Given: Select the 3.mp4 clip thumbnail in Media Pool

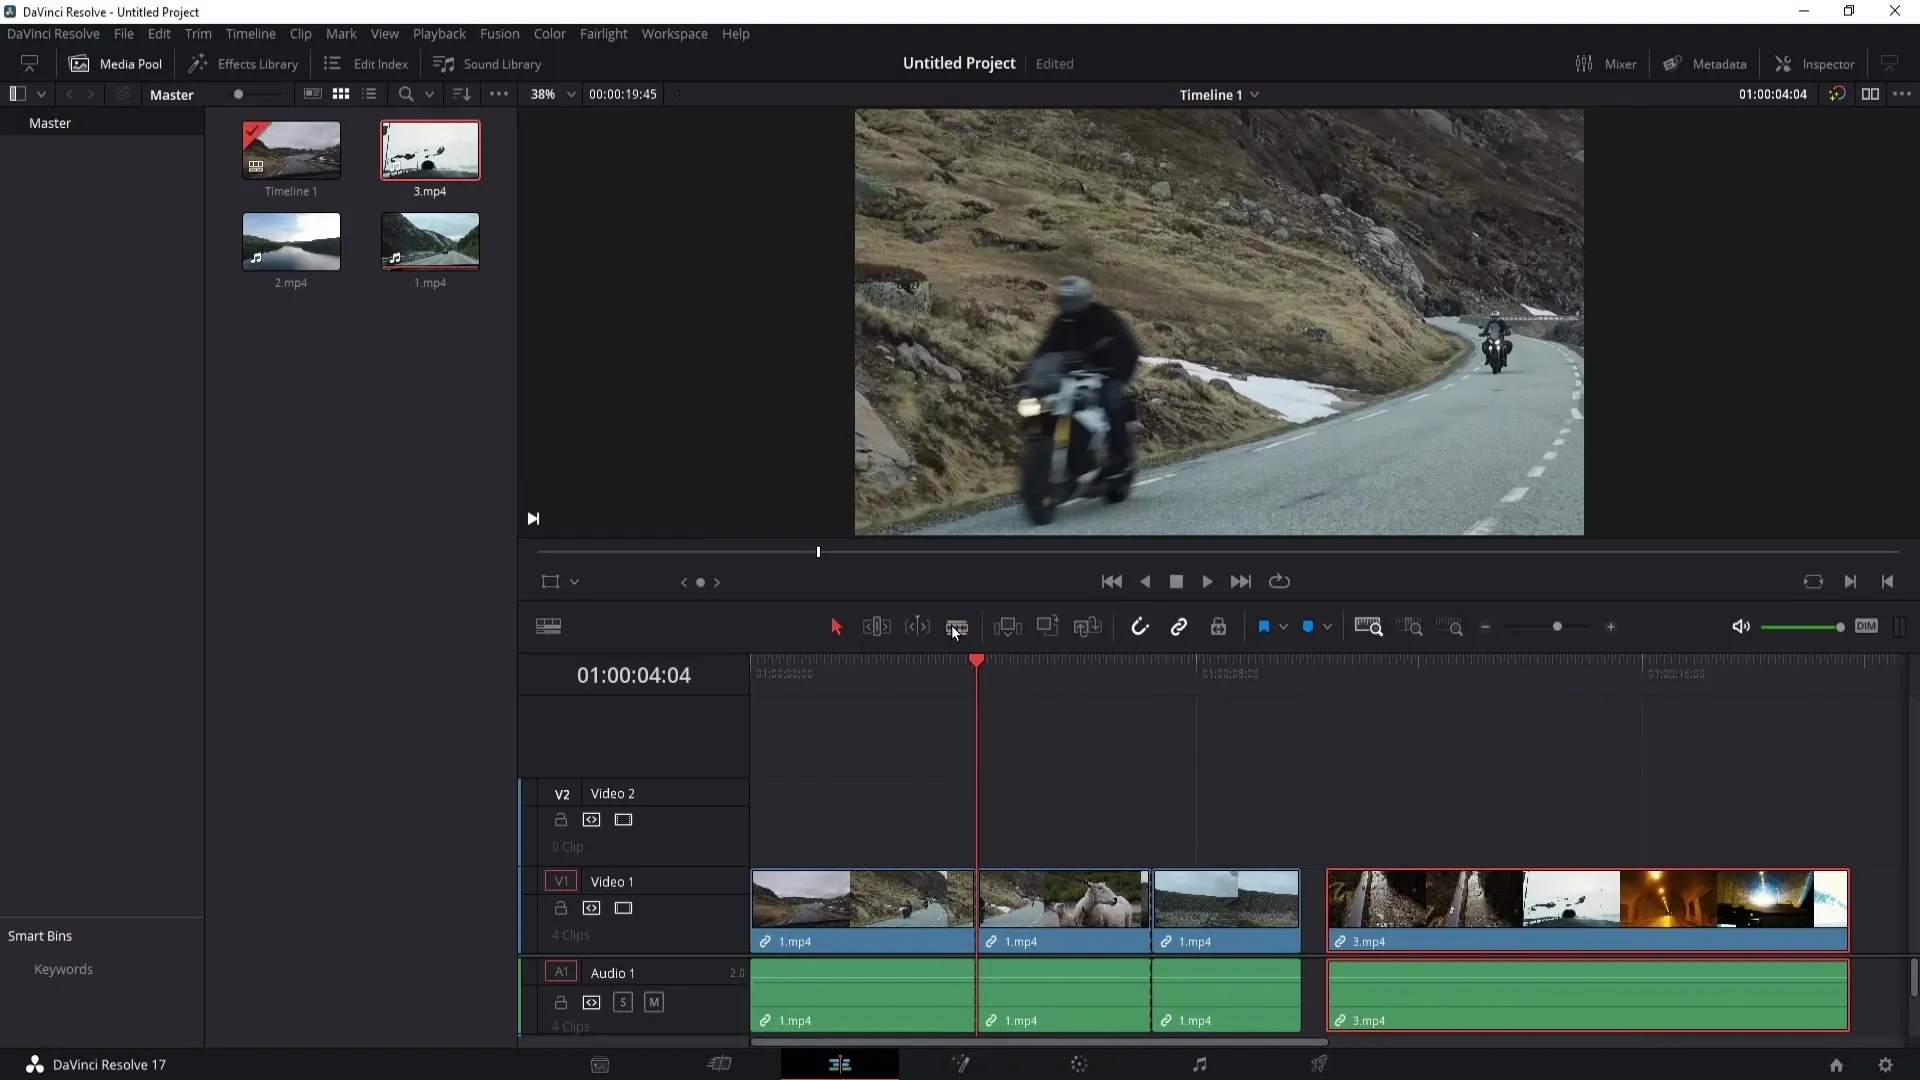Looking at the screenshot, I should [x=430, y=149].
